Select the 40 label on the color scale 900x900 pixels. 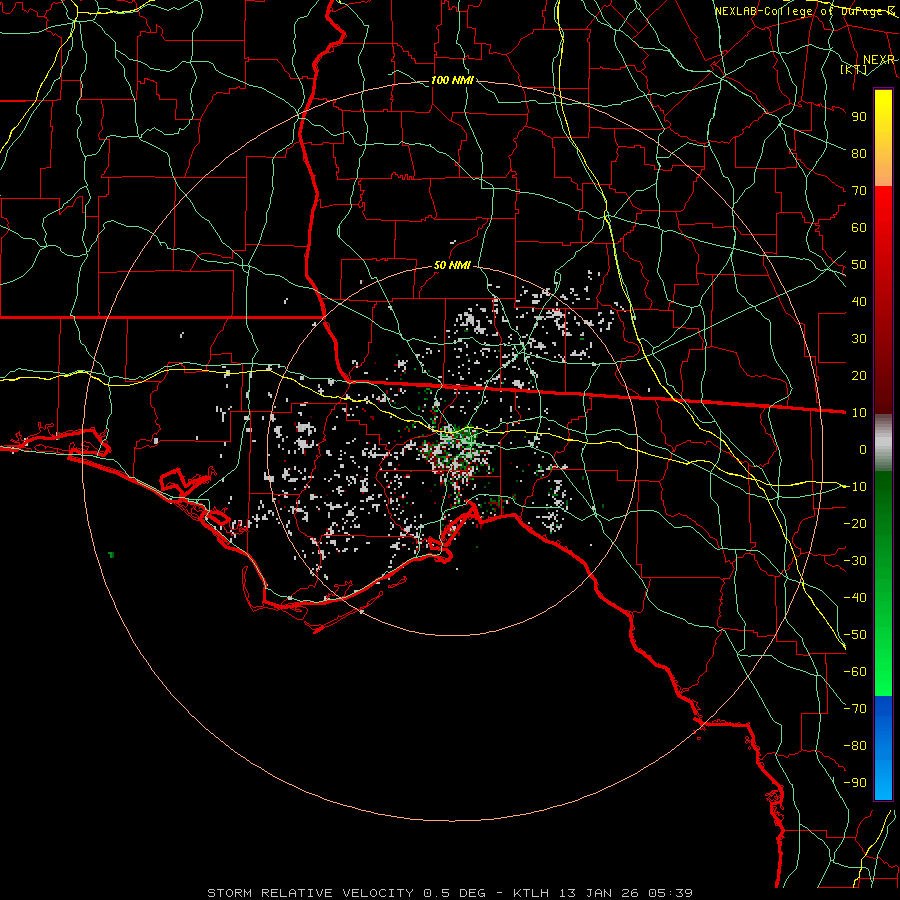859,301
